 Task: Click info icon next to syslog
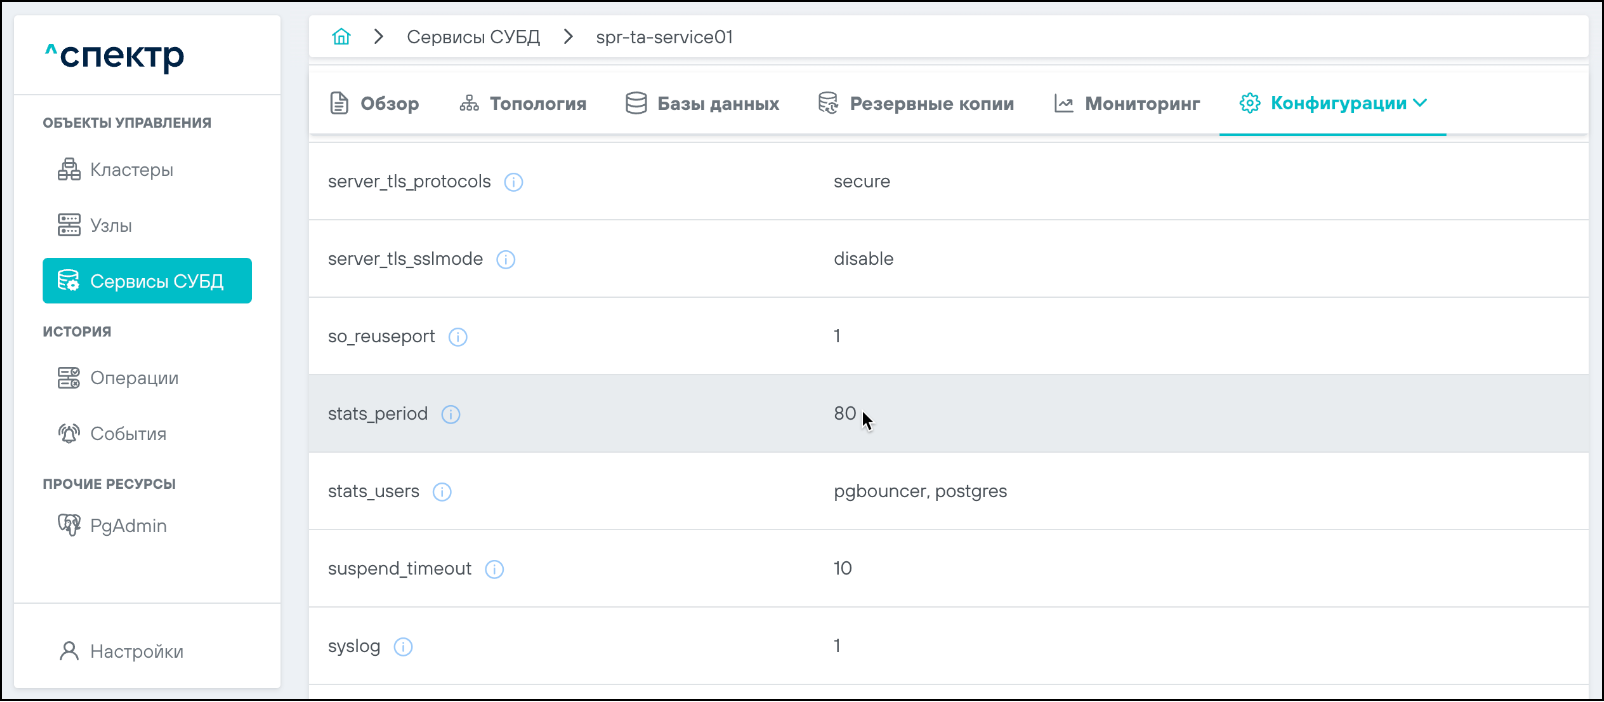403,647
